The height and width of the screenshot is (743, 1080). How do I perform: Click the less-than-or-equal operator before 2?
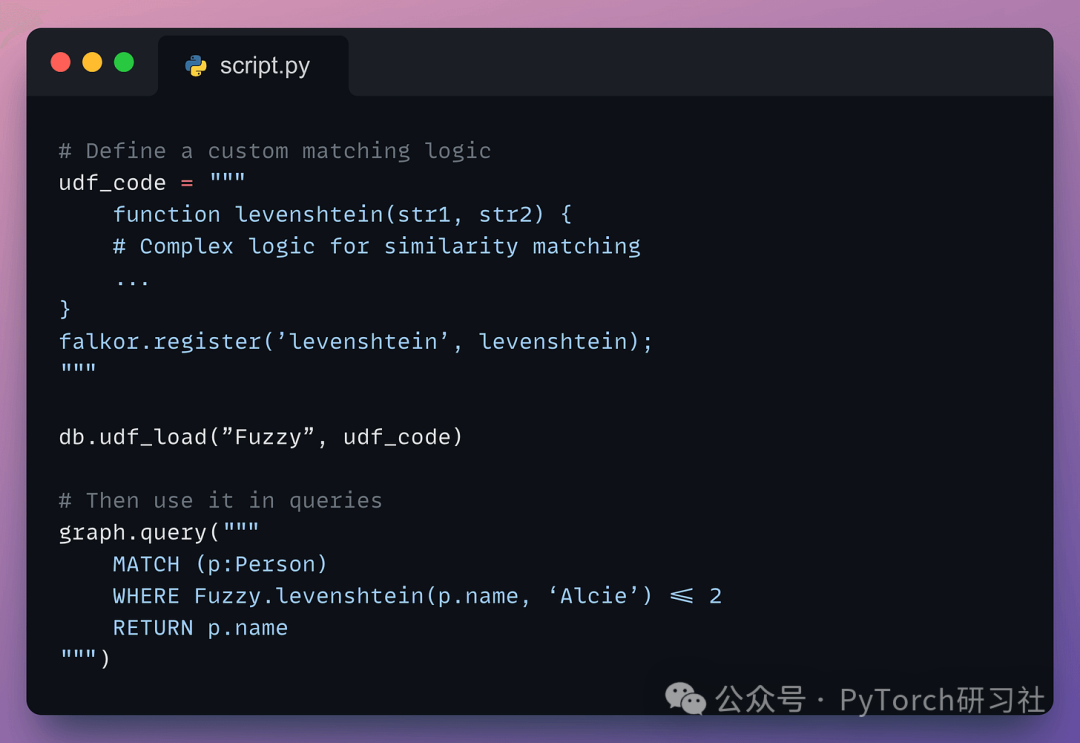click(x=681, y=596)
